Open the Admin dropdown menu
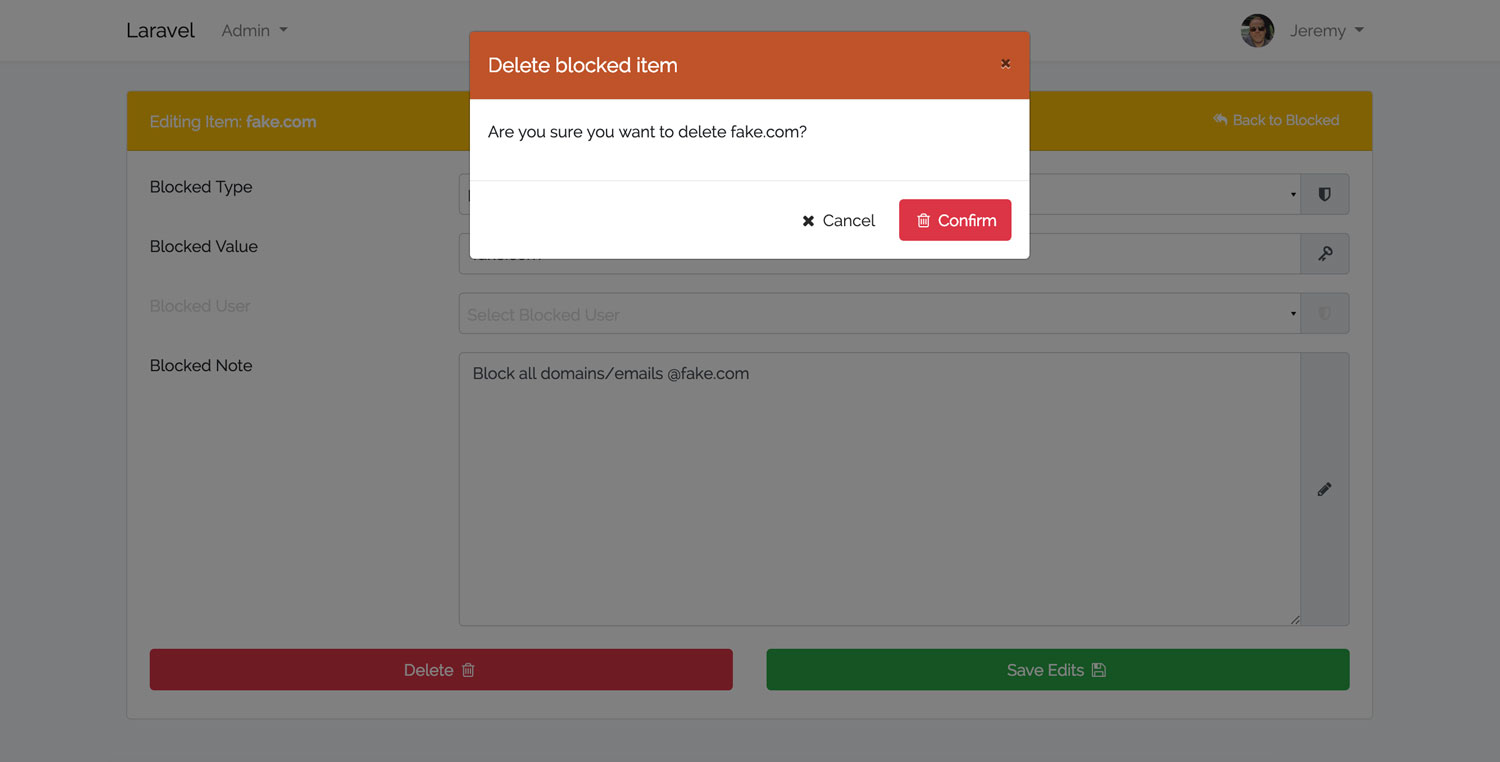Viewport: 1500px width, 762px height. pyautogui.click(x=254, y=31)
